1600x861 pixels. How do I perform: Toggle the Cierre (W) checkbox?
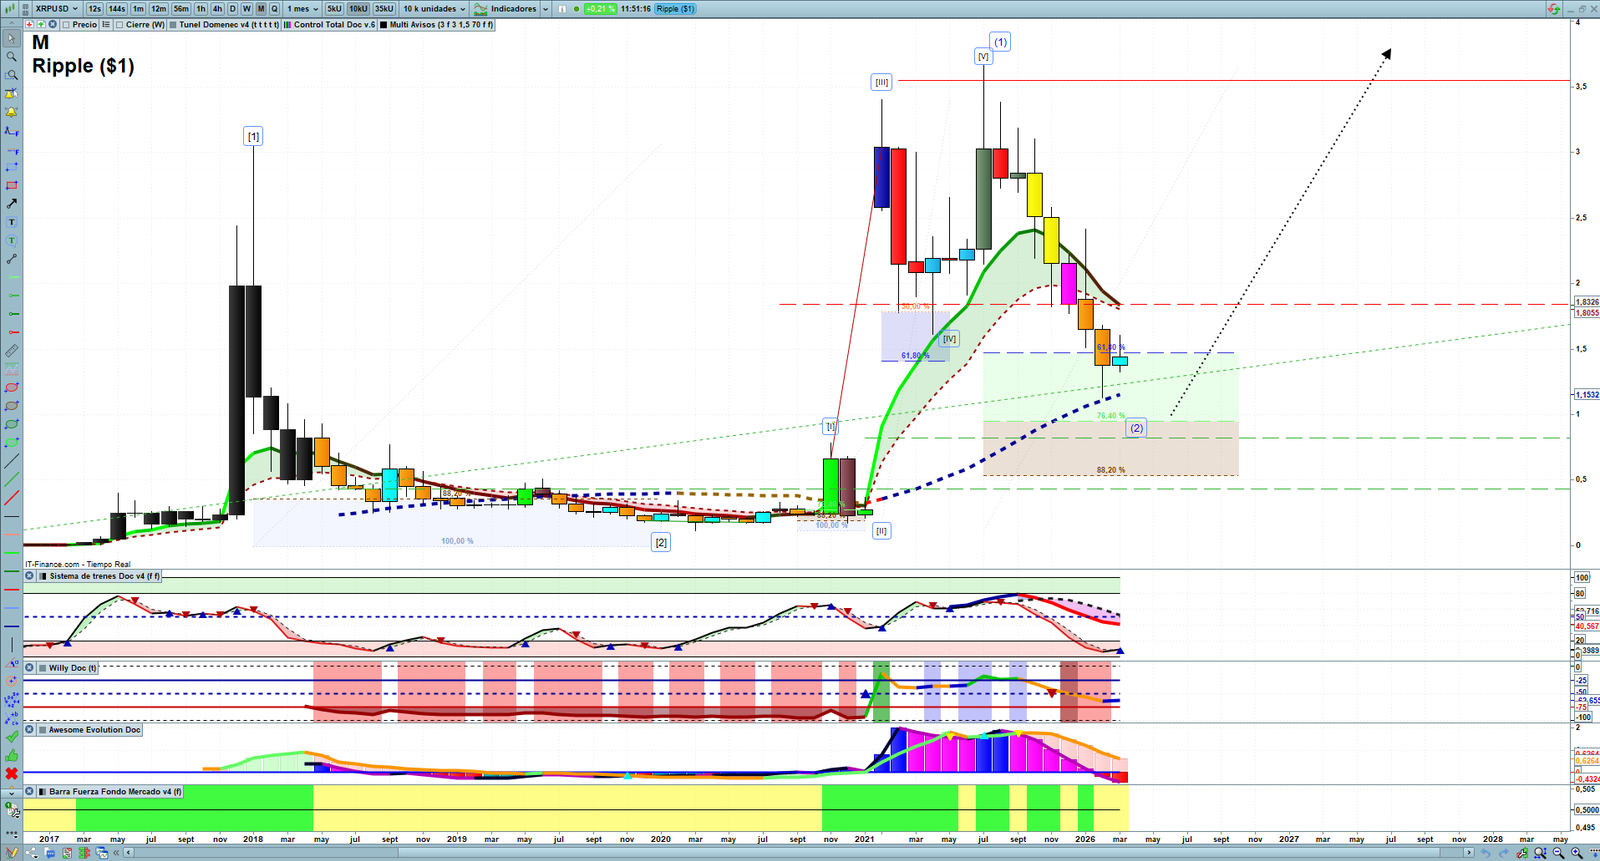(x=120, y=25)
